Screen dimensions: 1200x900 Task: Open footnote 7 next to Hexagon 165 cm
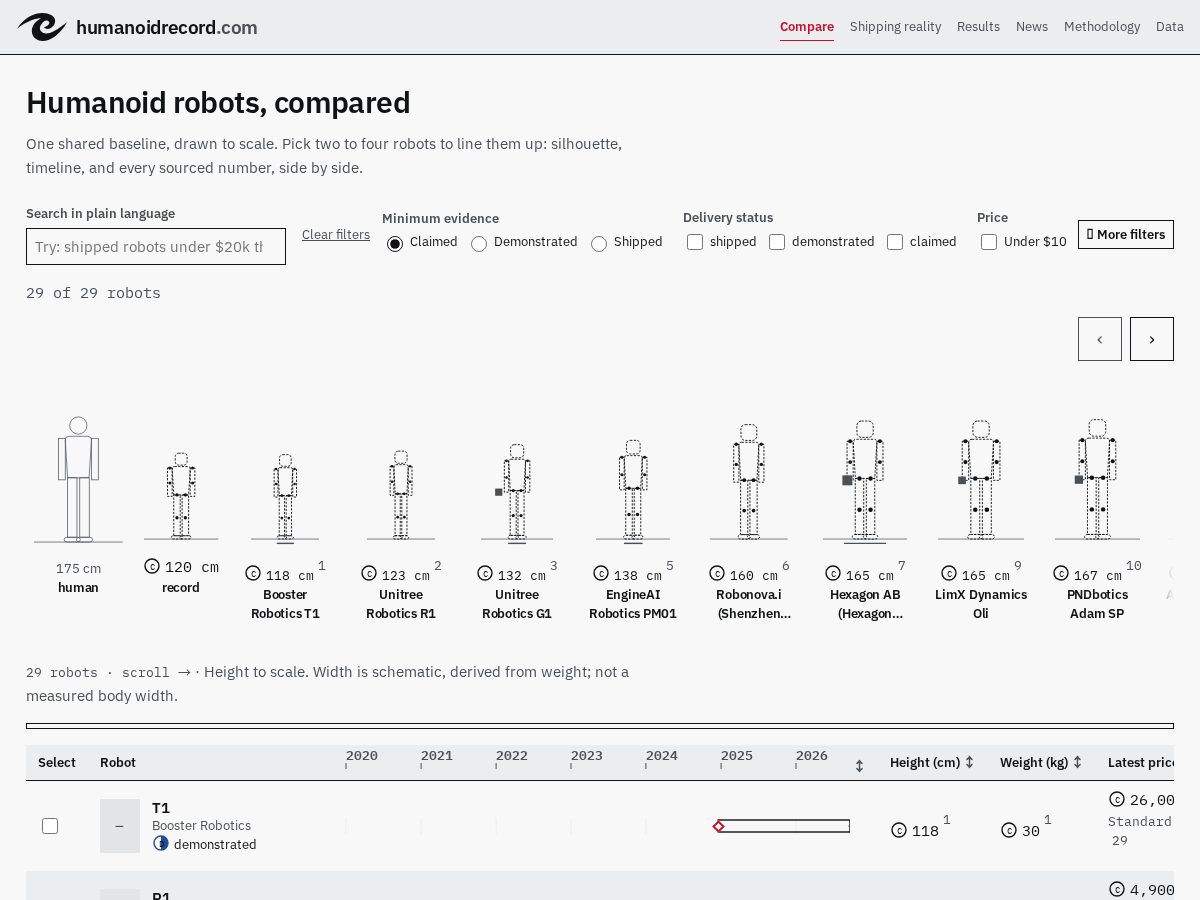click(x=902, y=566)
